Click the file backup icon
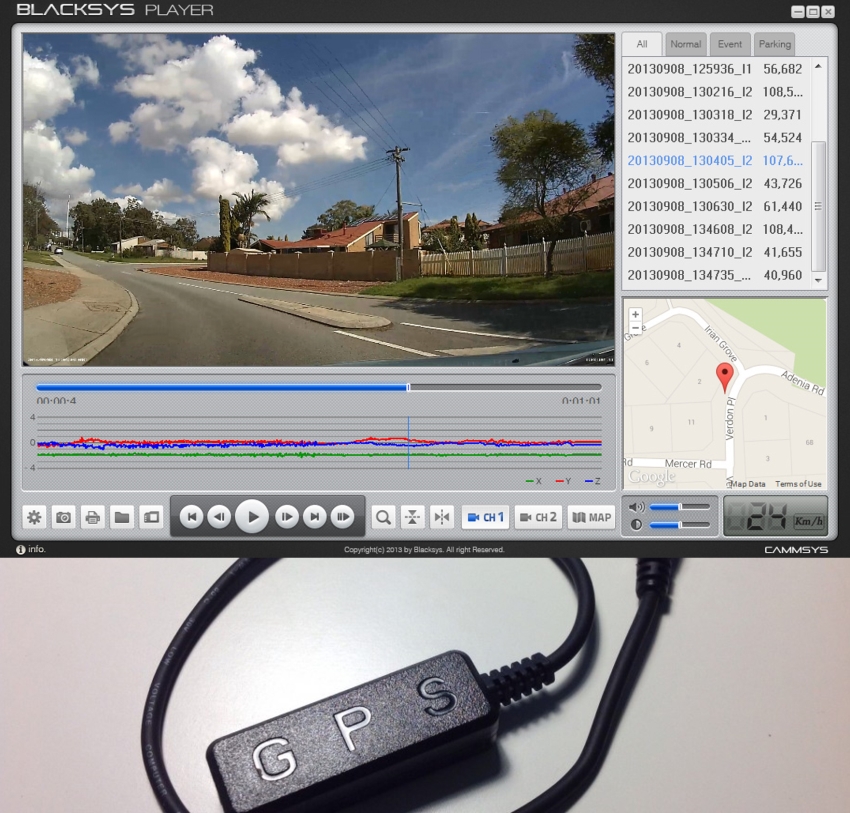 pos(151,517)
